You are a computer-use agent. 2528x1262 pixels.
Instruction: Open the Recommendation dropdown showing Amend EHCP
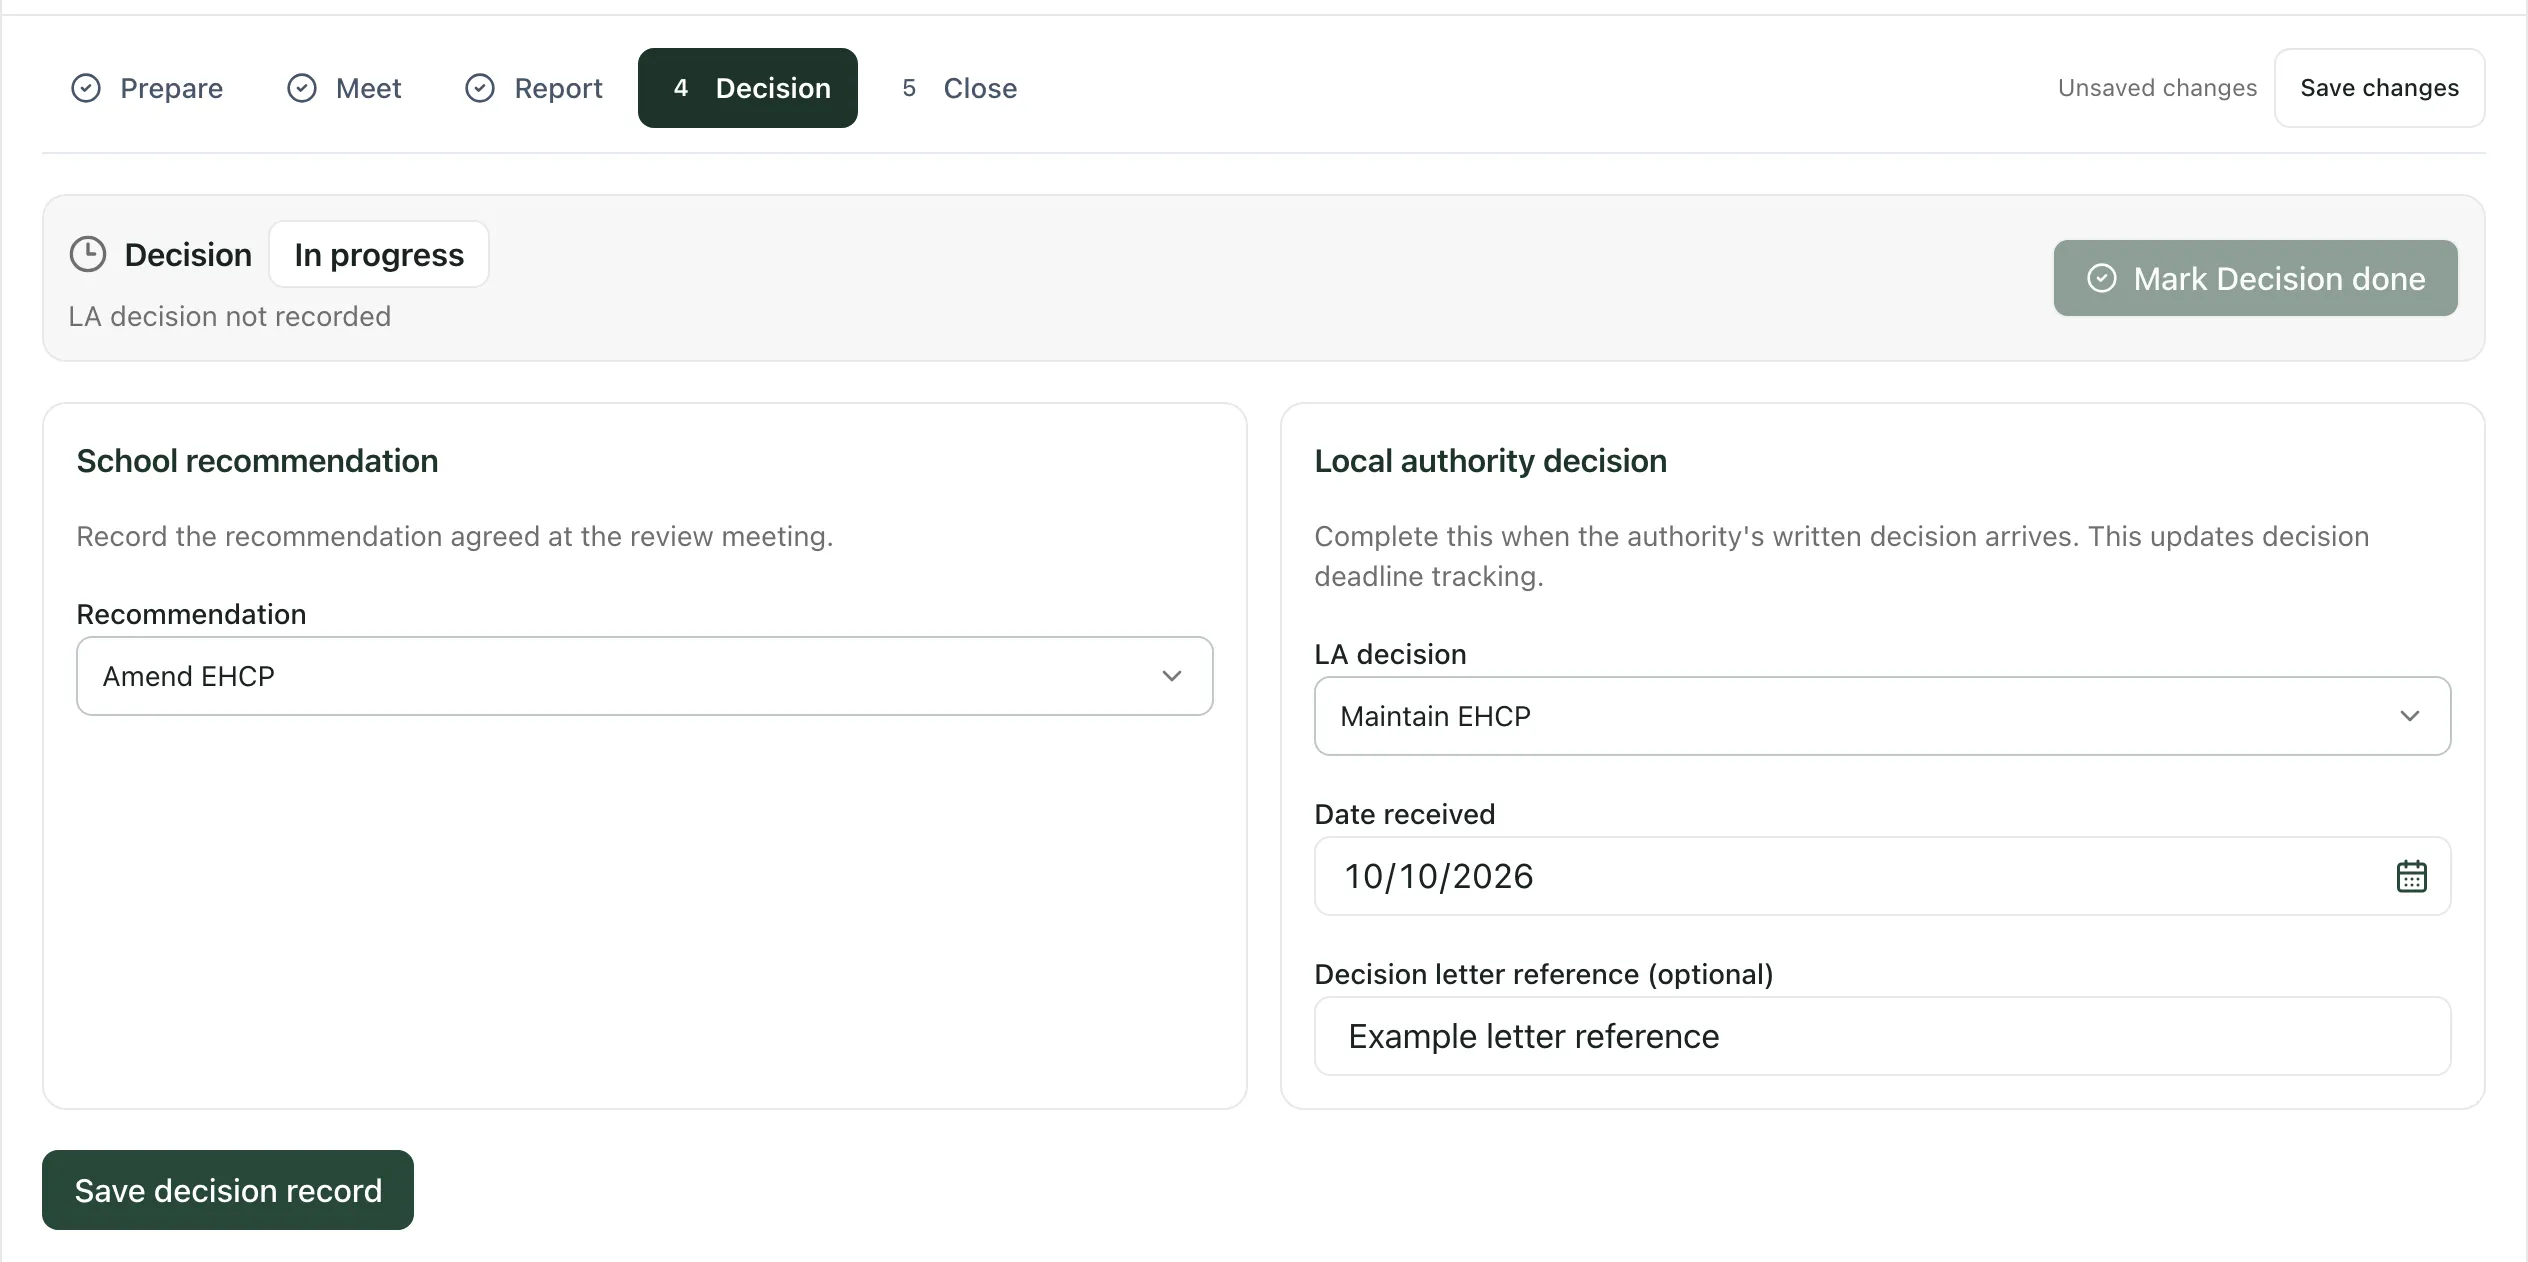(x=645, y=676)
